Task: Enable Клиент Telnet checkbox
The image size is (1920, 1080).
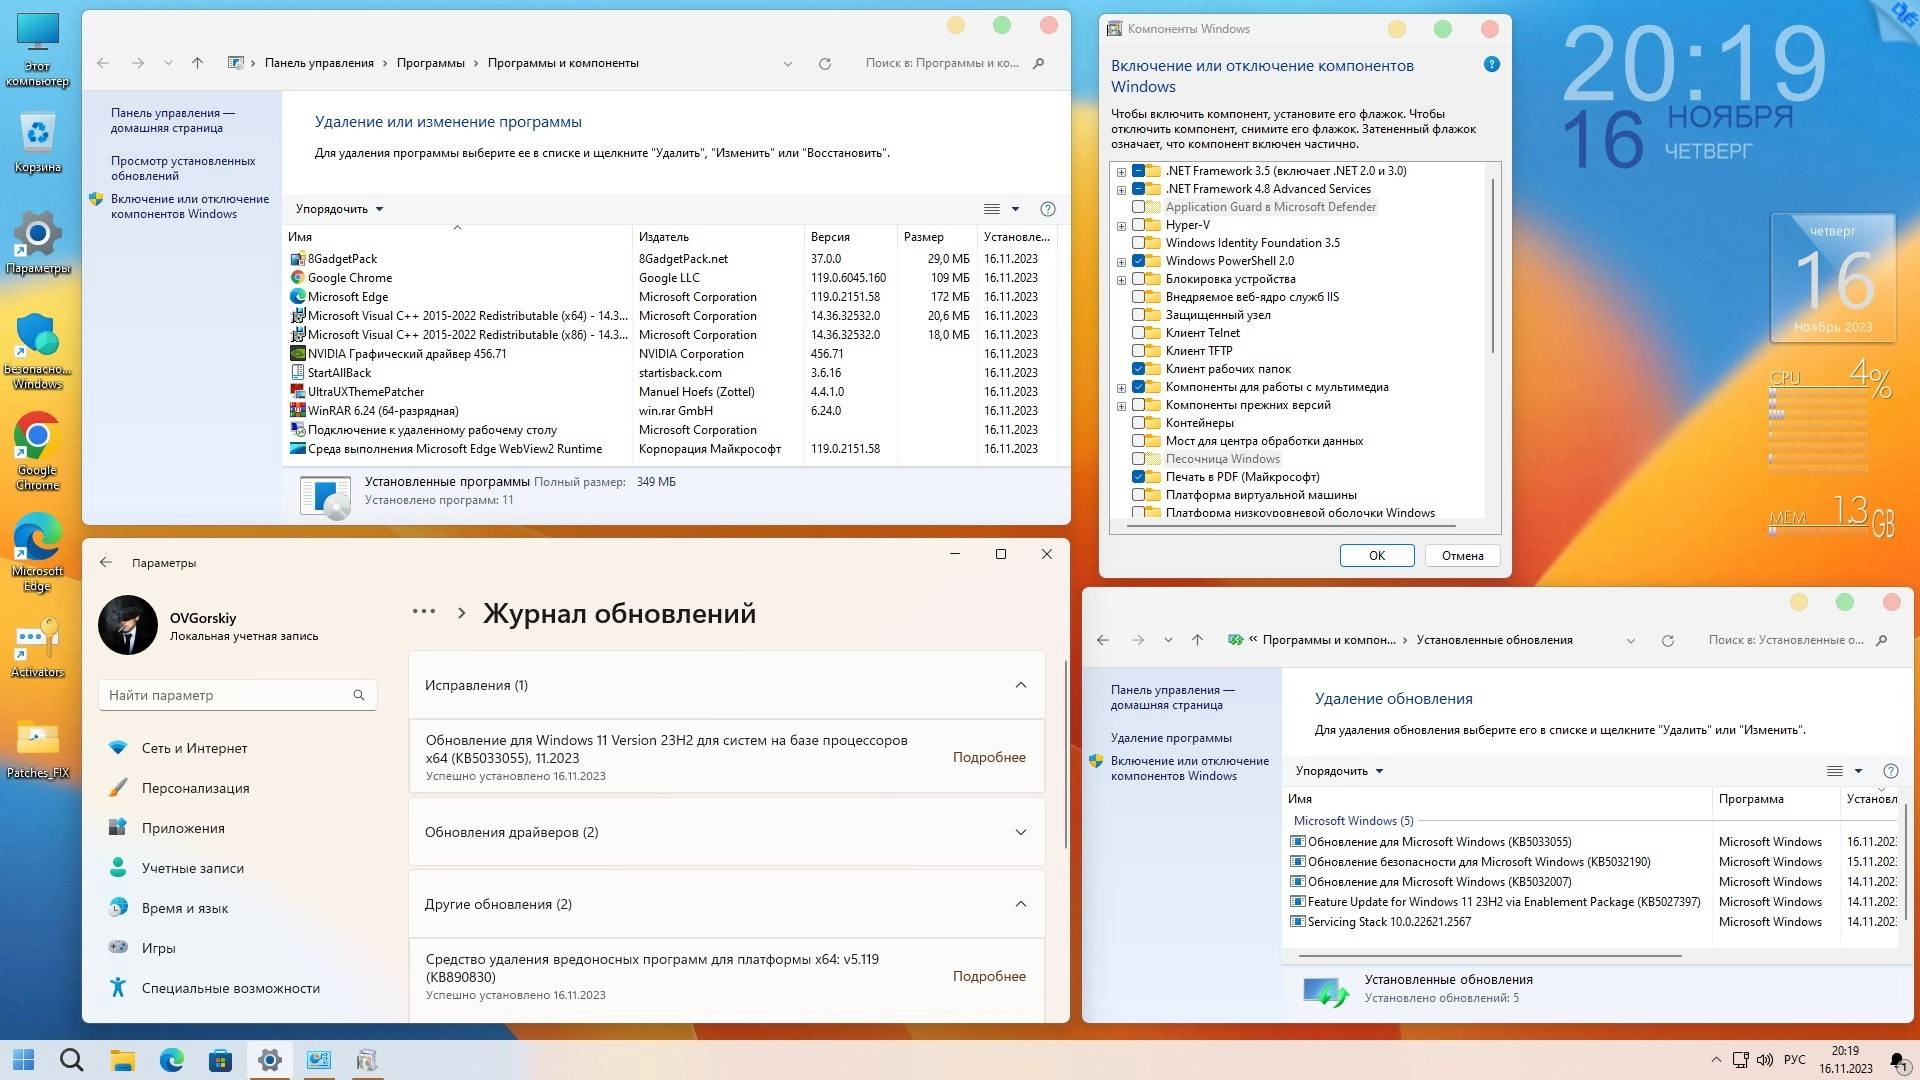Action: [x=1138, y=333]
